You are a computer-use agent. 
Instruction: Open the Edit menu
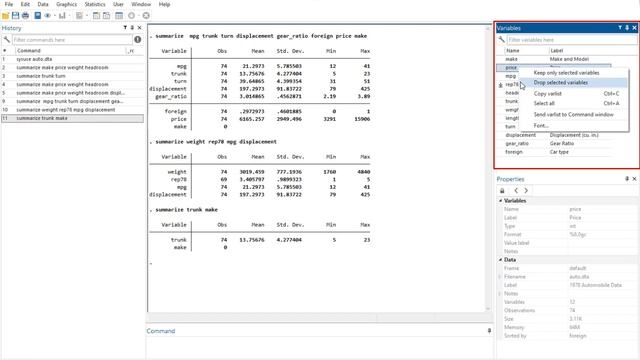25,4
